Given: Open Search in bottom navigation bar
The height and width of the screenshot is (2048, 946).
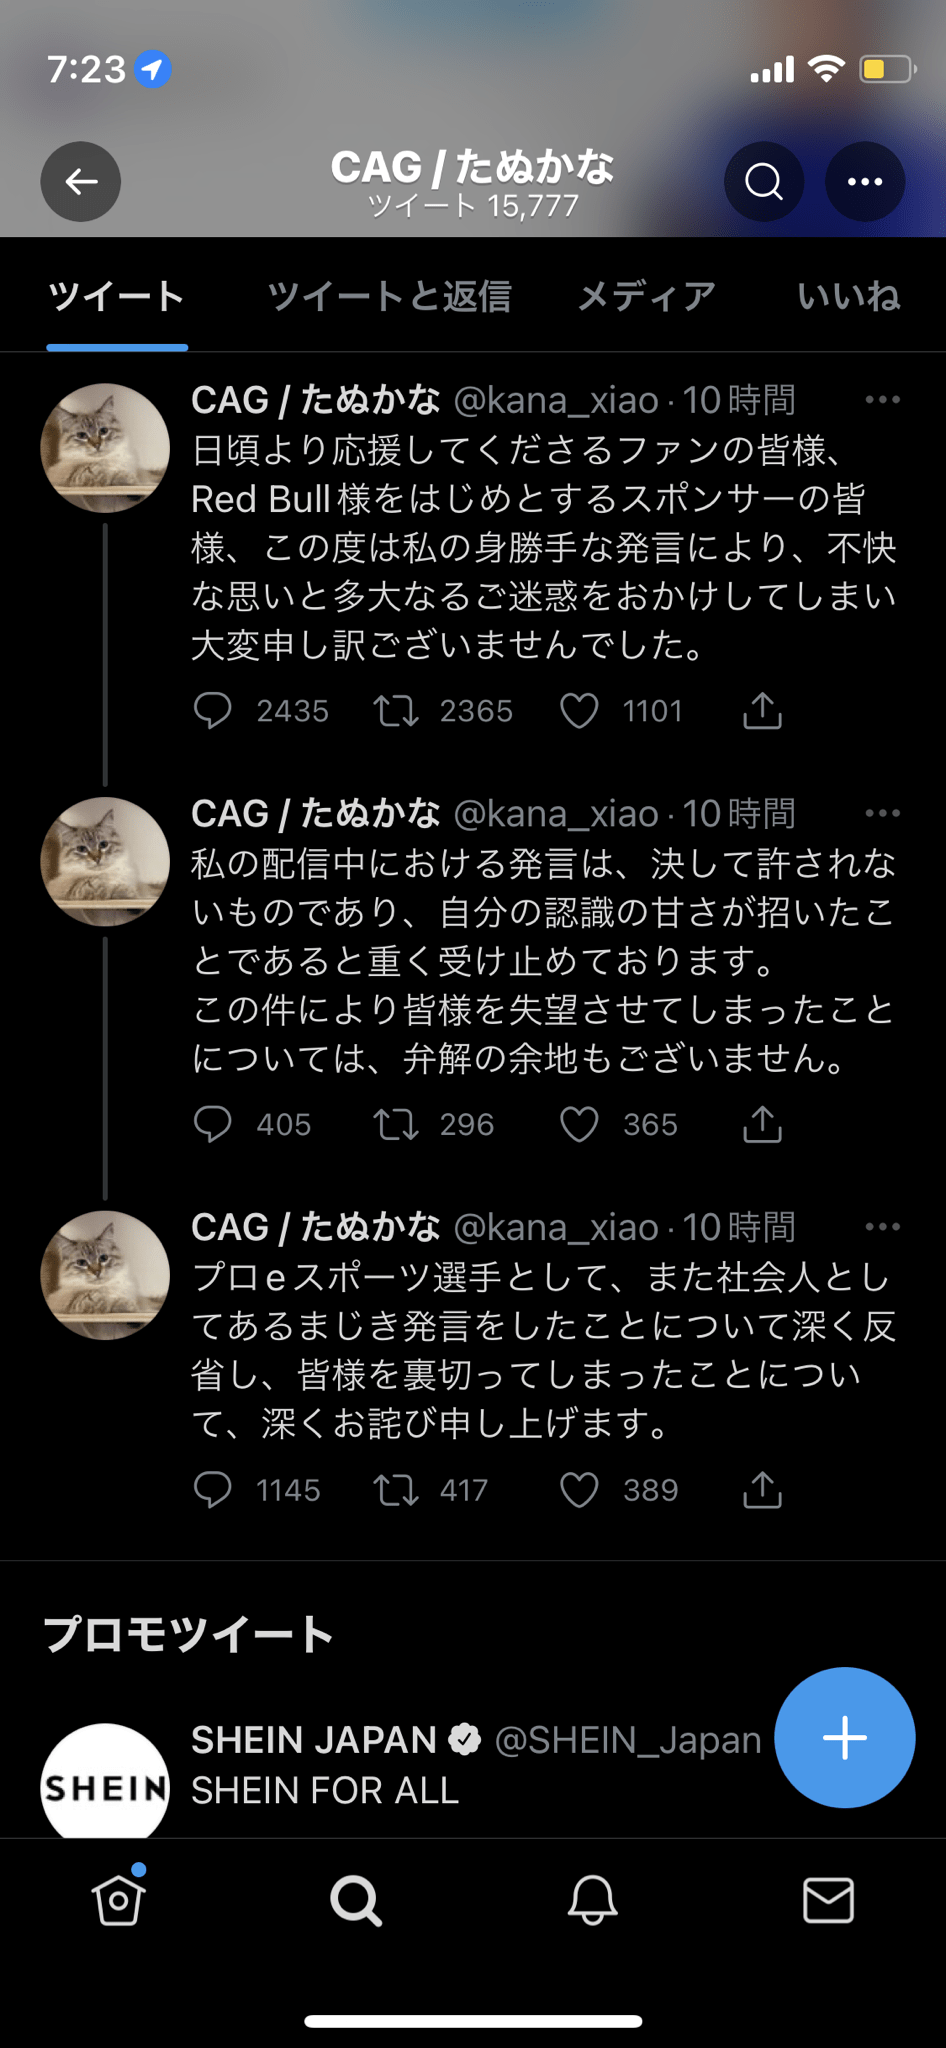Looking at the screenshot, I should click(356, 1900).
